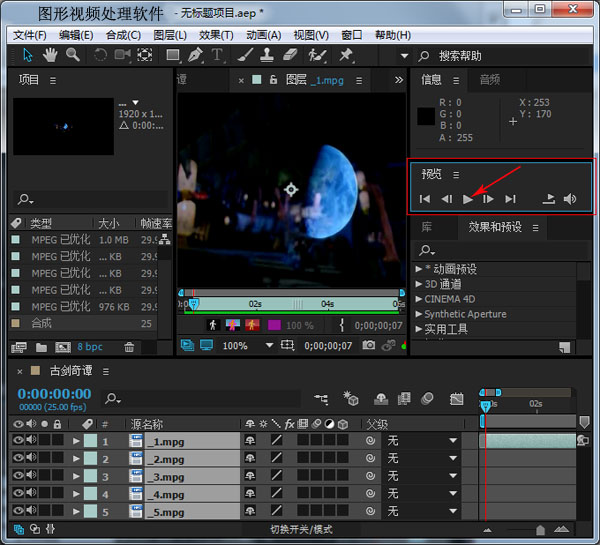Jump to first frame in Preview panel
This screenshot has width=600, height=545.
(425, 199)
